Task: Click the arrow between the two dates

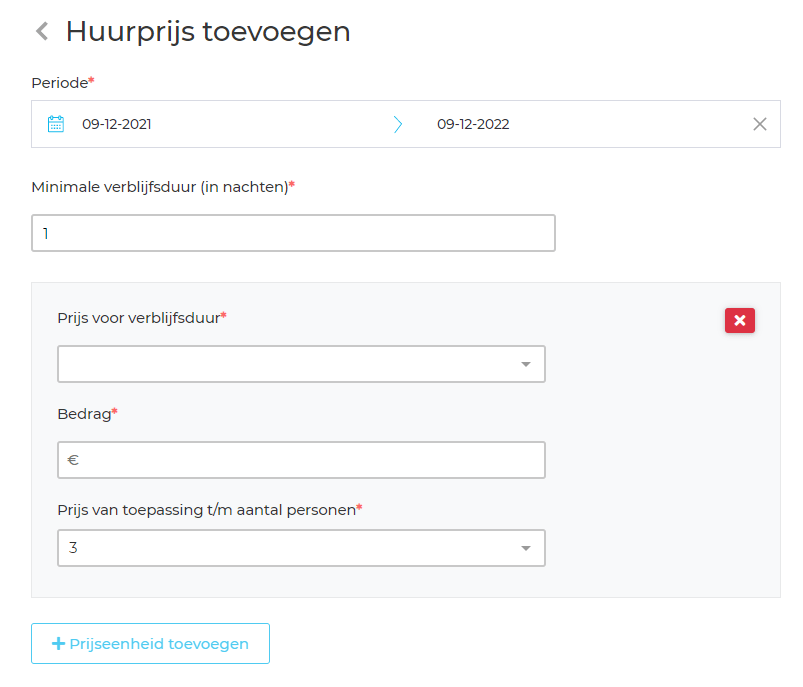Action: [x=398, y=124]
